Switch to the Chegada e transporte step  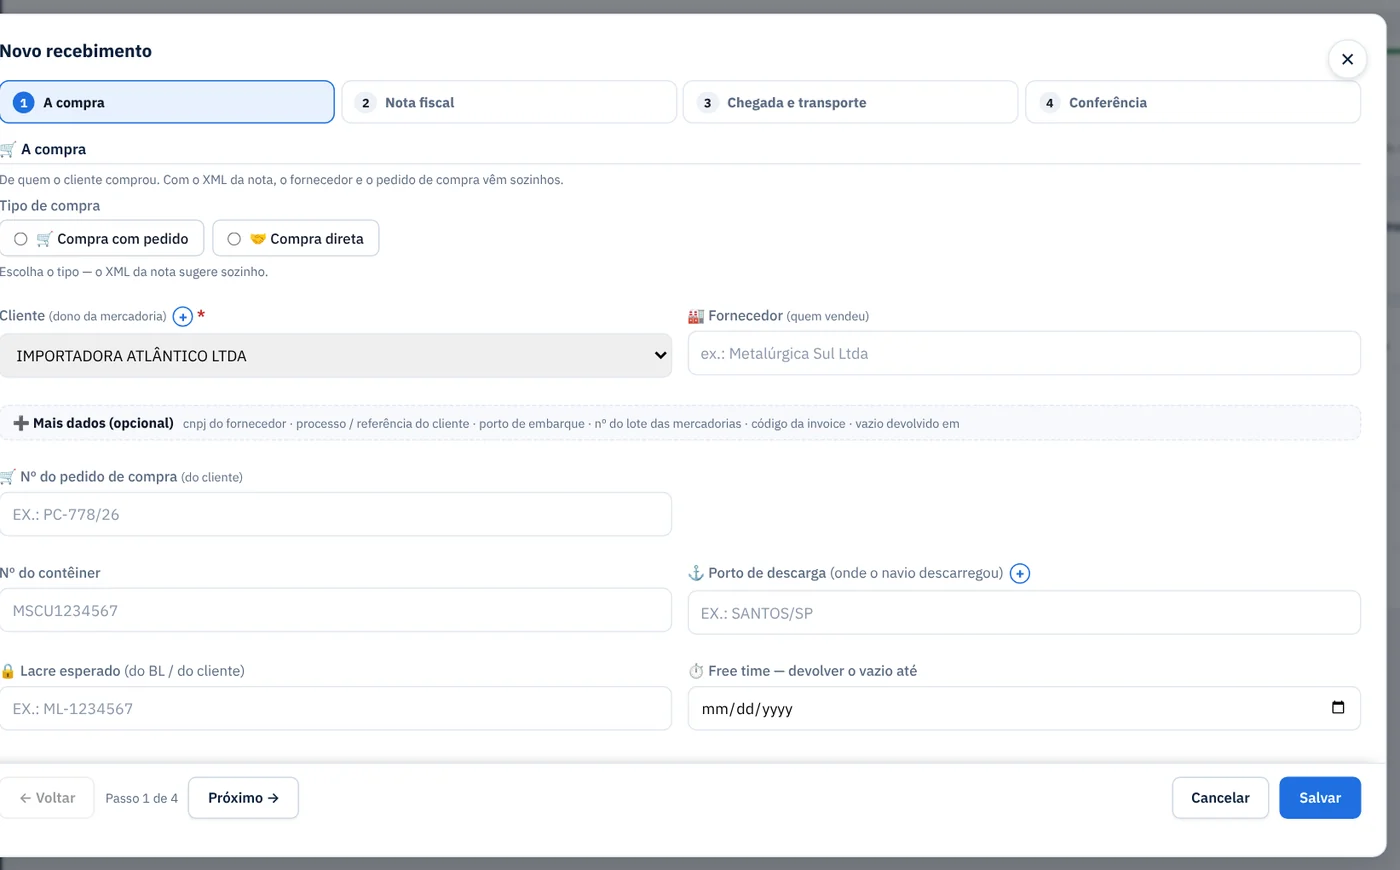(x=850, y=102)
